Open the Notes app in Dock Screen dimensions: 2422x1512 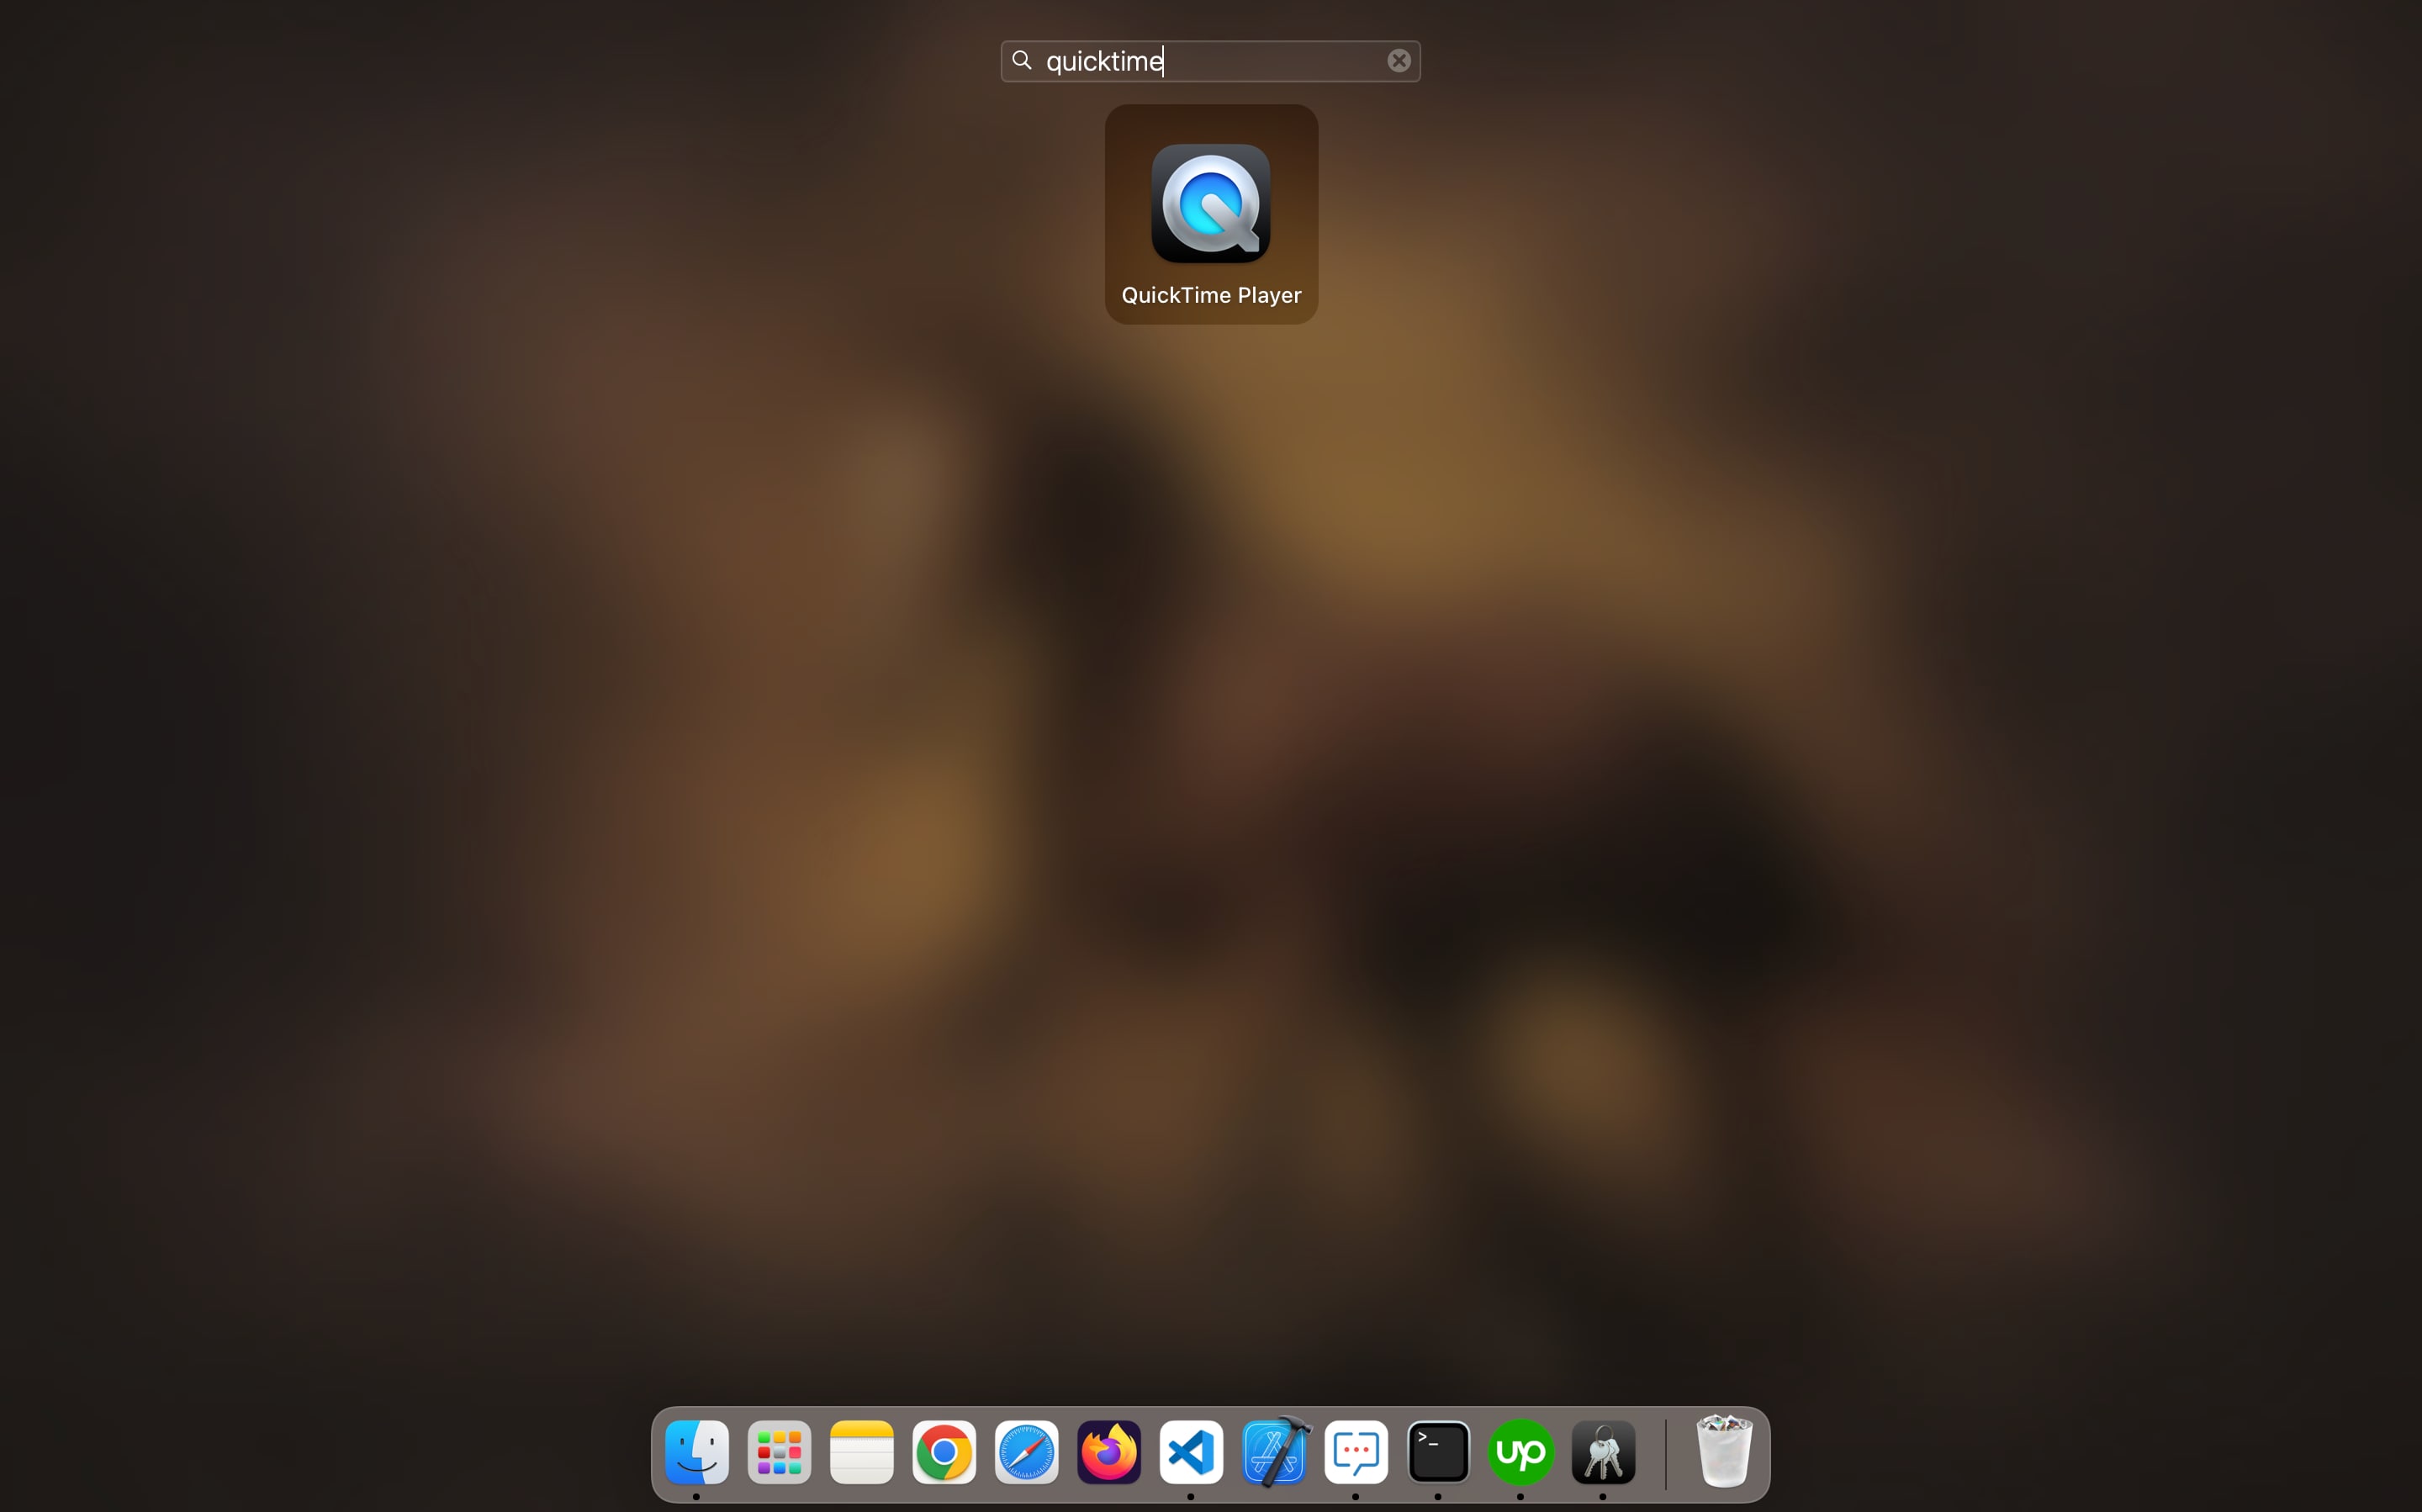861,1451
